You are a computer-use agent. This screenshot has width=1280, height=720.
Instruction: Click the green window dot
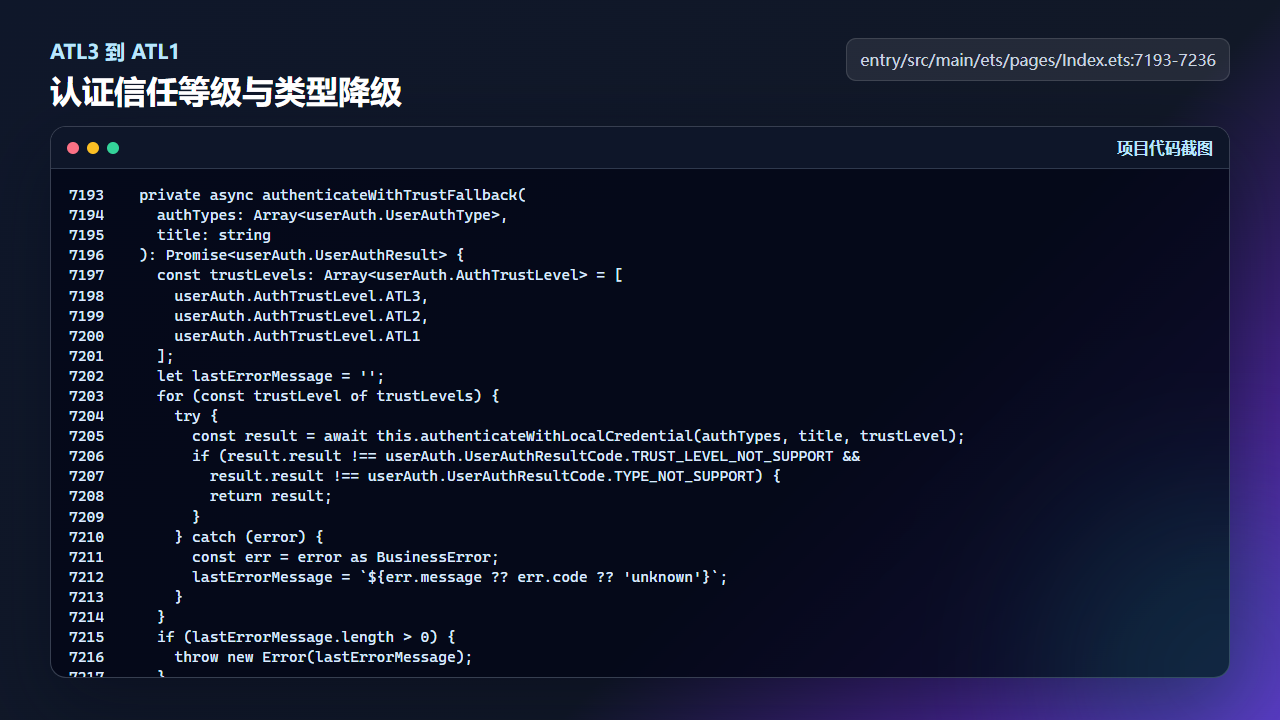click(x=113, y=148)
